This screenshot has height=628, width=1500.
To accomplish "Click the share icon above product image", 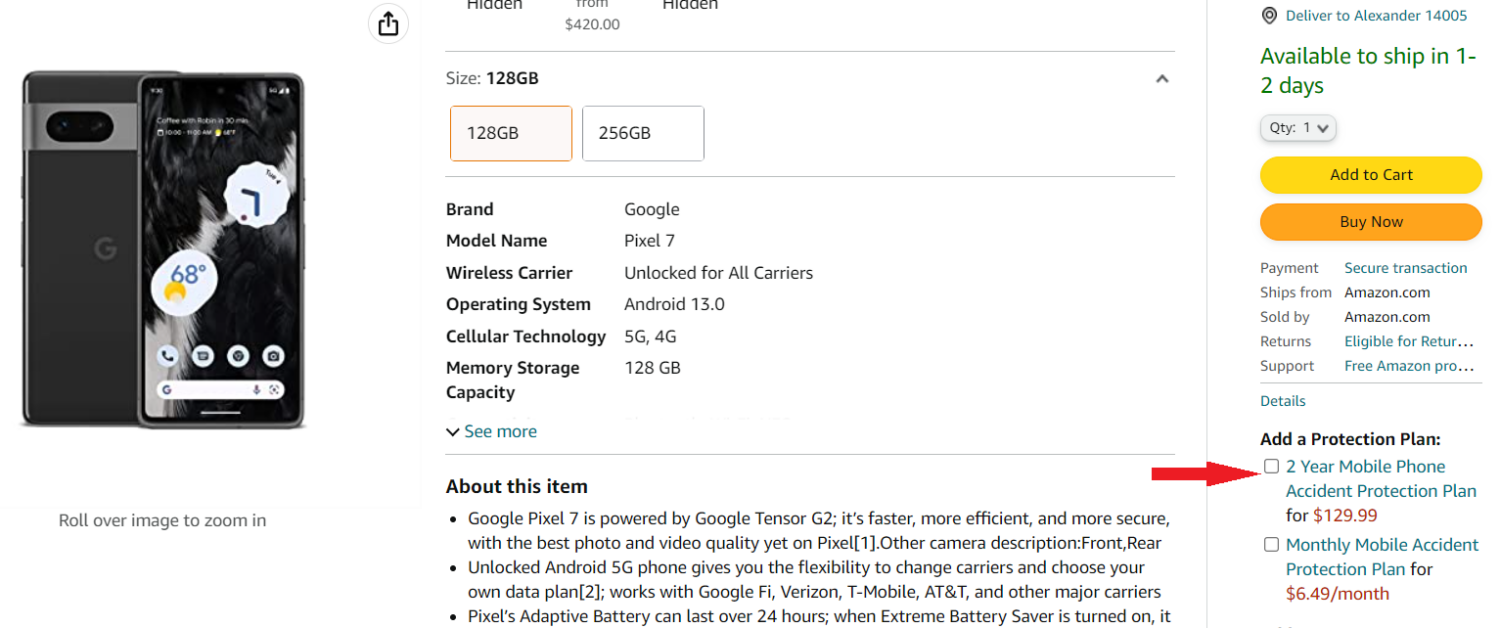I will click(x=388, y=24).
